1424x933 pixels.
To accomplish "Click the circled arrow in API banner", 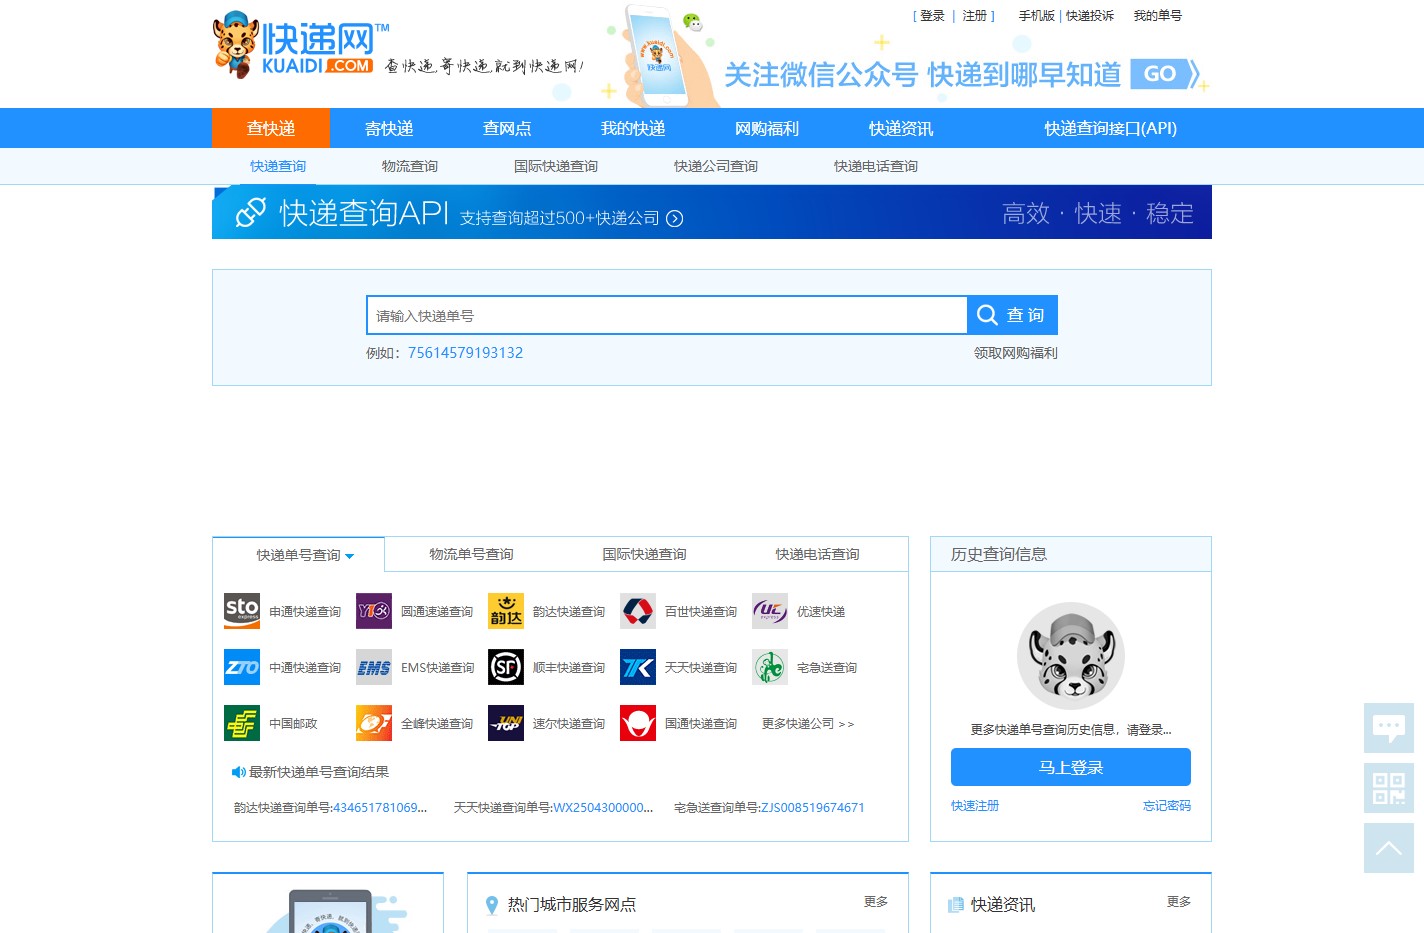I will [675, 219].
